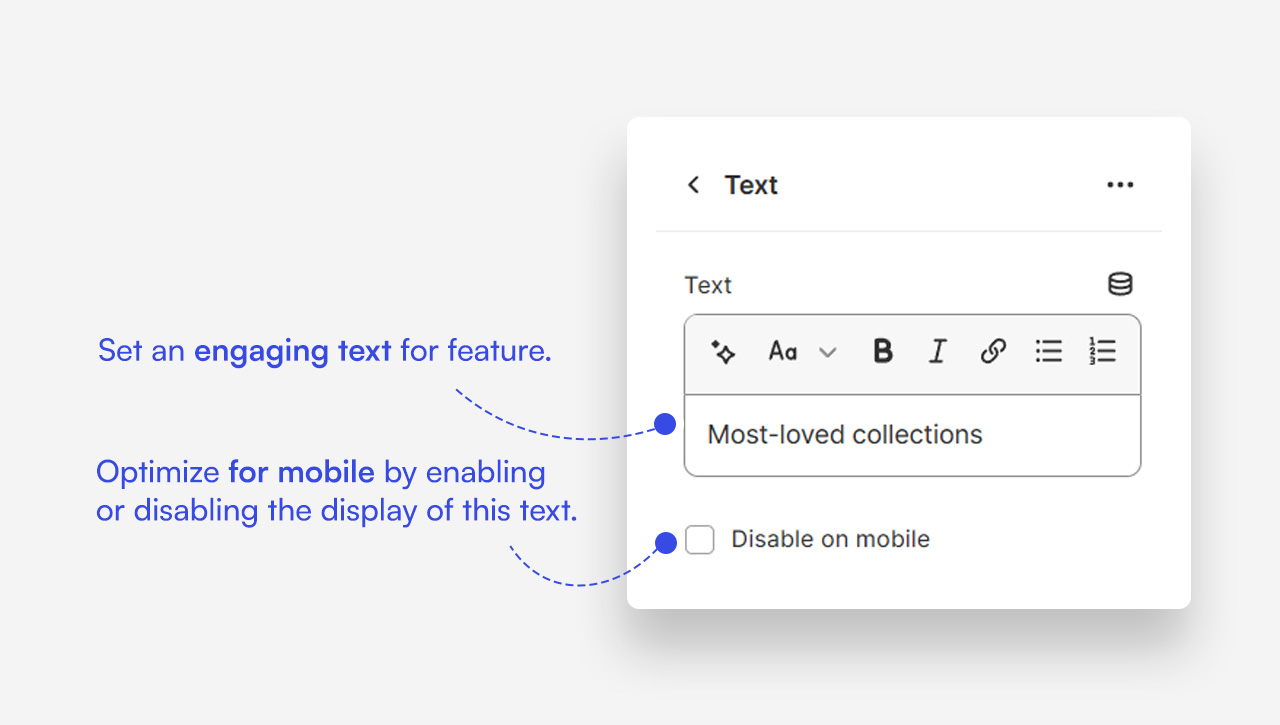Click the "Text" field label above the editor

708,285
